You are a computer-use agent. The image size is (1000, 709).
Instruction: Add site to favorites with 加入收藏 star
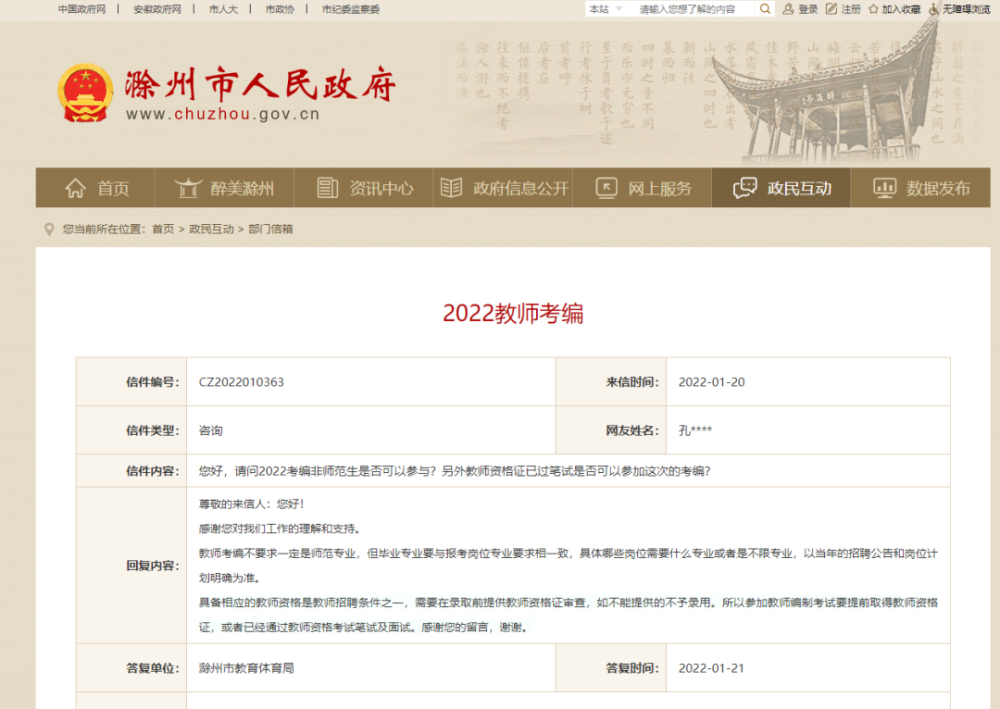(x=874, y=9)
